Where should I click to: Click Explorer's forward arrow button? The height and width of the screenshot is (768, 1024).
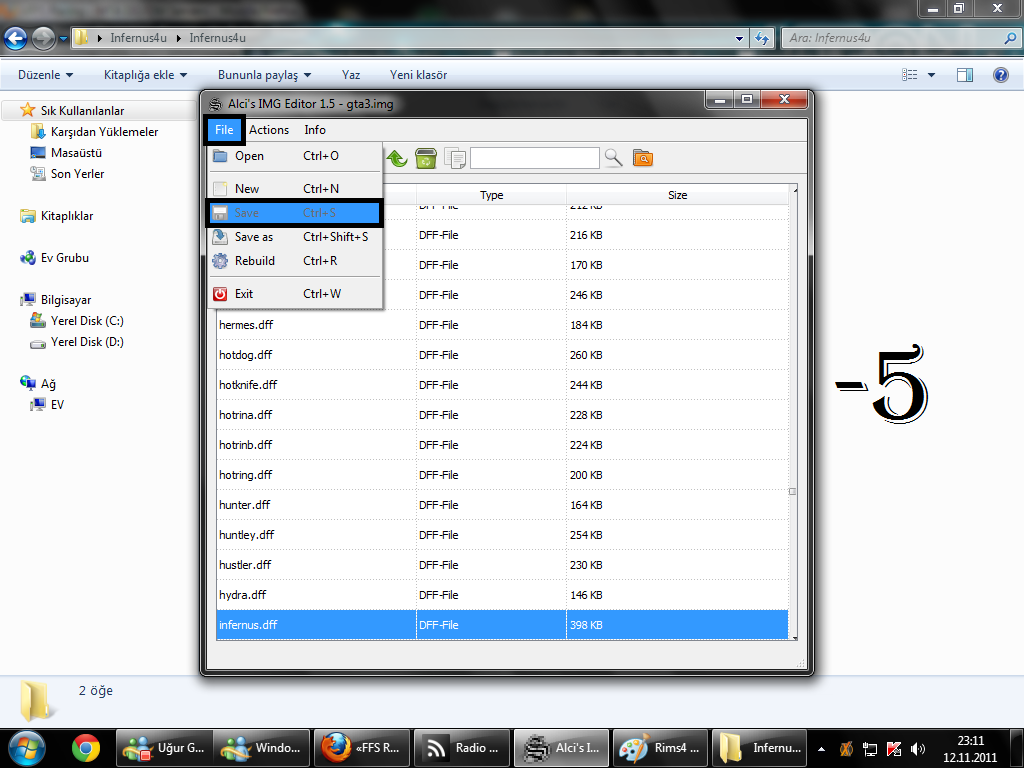(x=44, y=39)
